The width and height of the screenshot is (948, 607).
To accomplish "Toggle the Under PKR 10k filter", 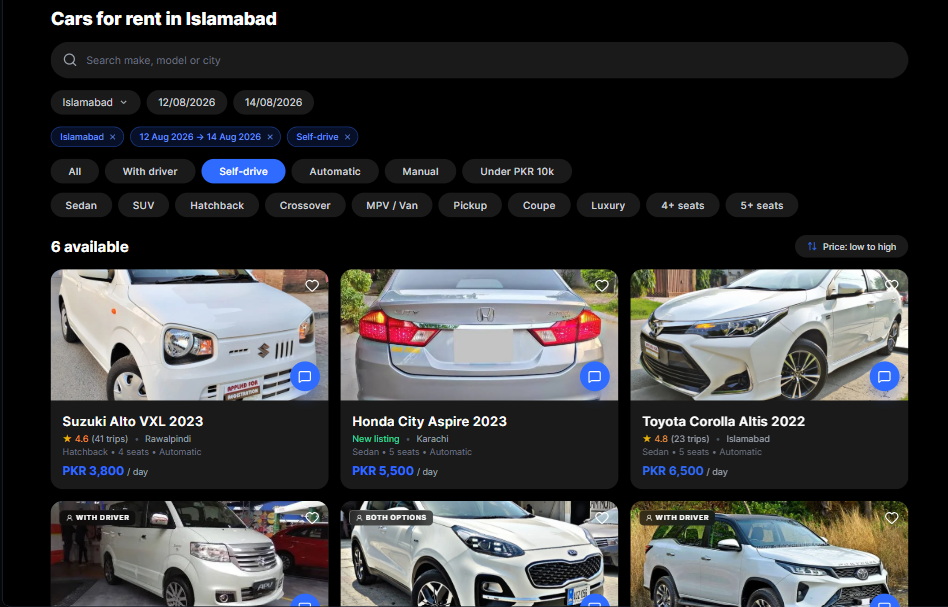I will 517,171.
